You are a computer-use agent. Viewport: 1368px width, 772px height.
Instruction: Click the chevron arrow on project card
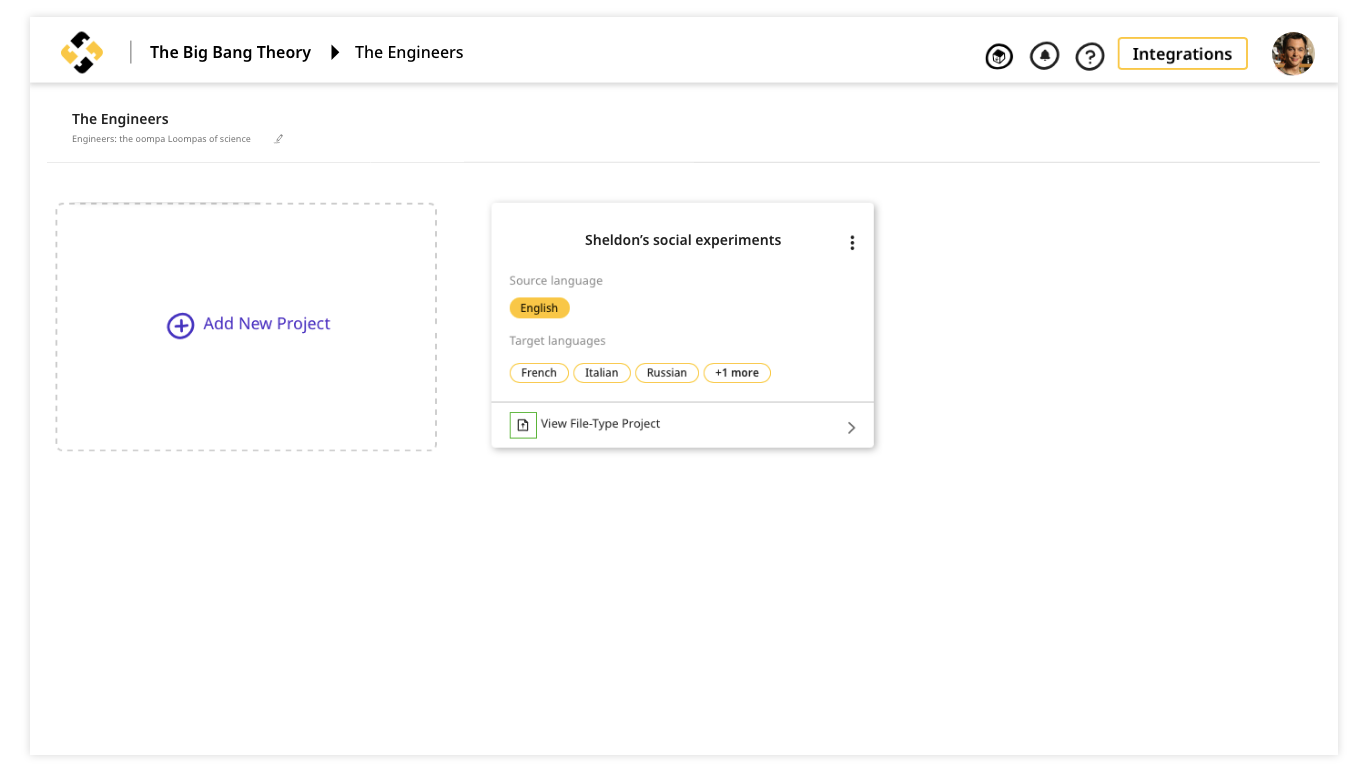point(852,427)
